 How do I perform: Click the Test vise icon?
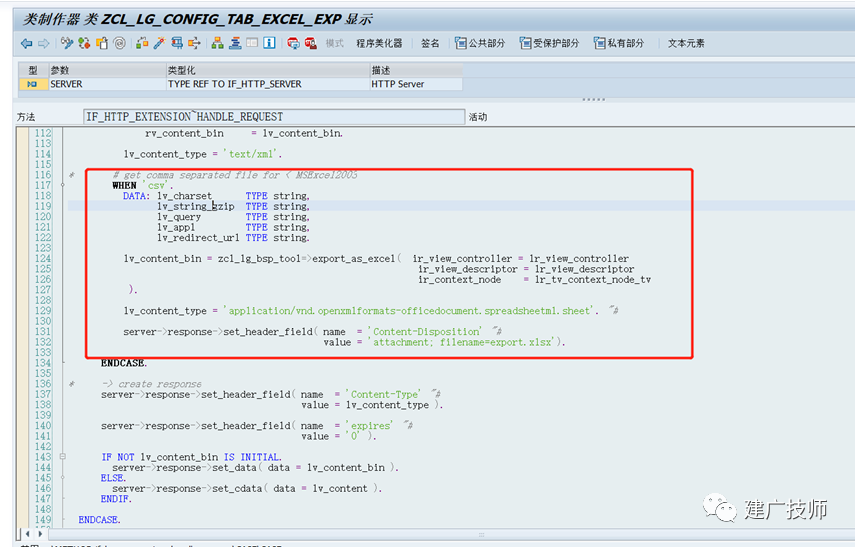coord(177,43)
